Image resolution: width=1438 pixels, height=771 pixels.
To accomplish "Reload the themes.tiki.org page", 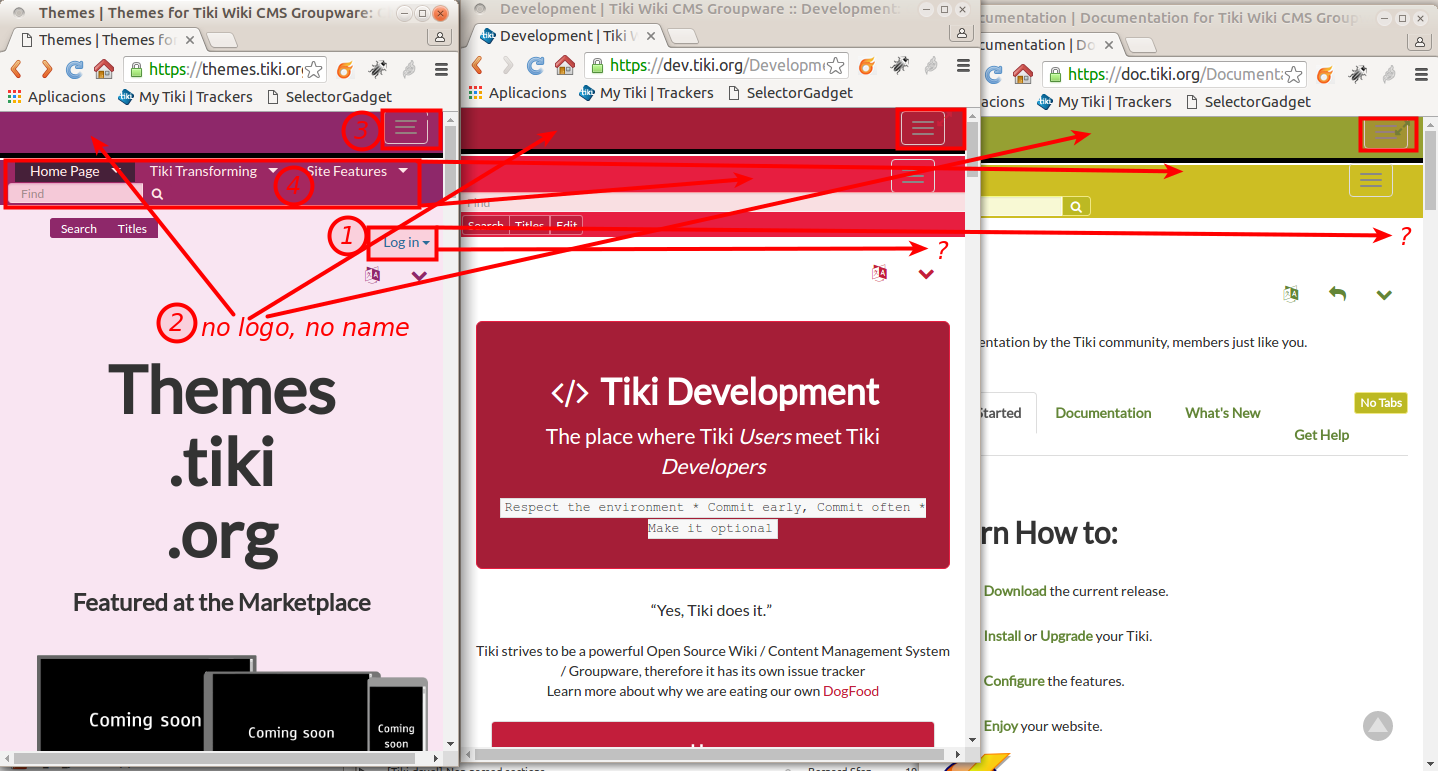I will [x=74, y=69].
